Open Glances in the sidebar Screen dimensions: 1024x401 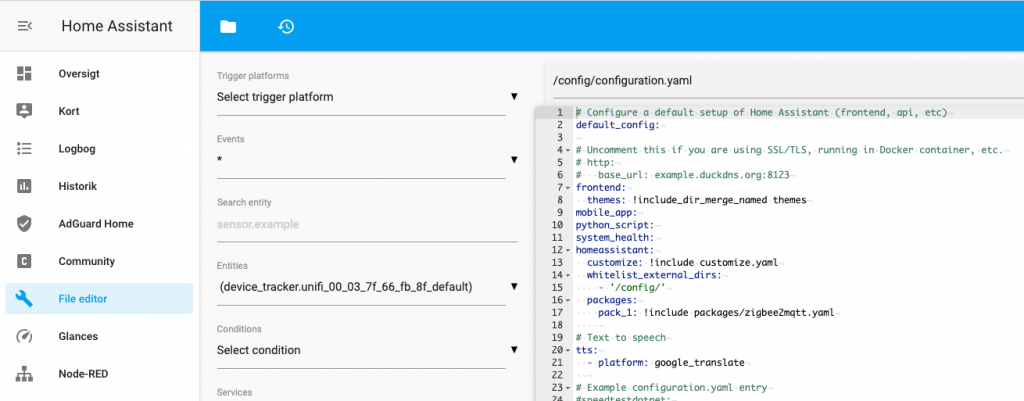99,336
